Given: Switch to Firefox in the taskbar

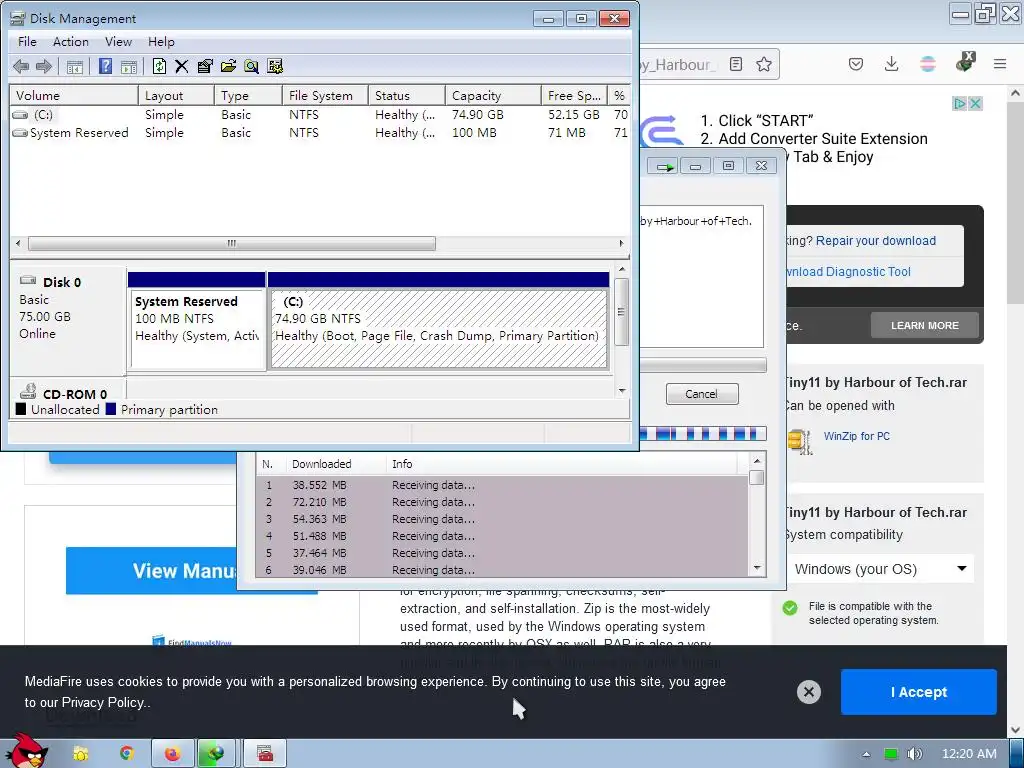Looking at the screenshot, I should pos(172,754).
